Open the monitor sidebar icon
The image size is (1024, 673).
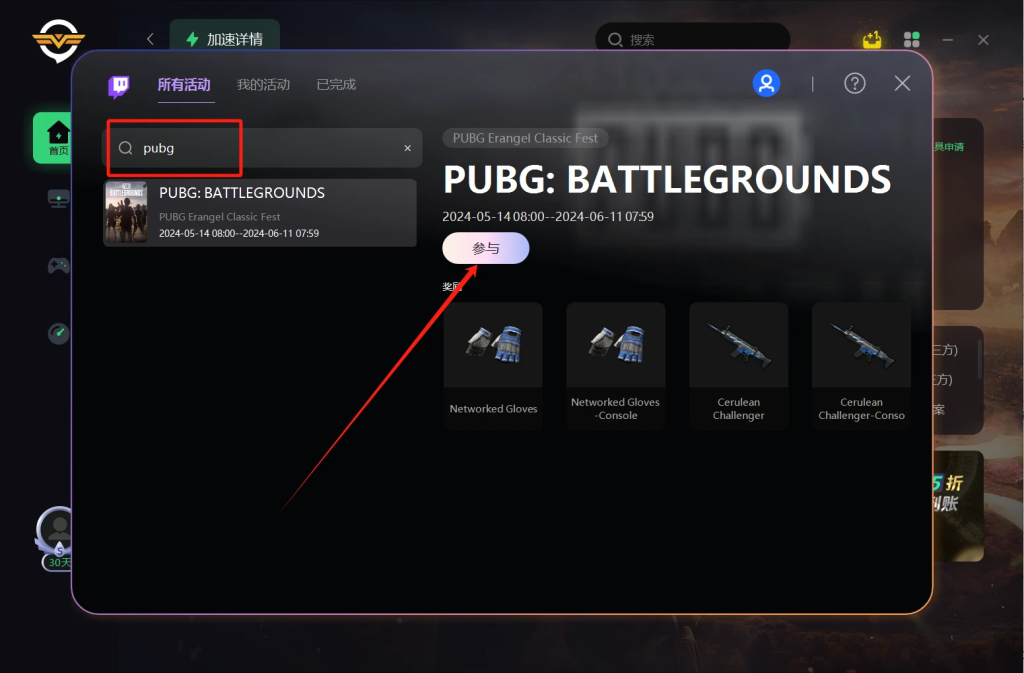pos(58,199)
